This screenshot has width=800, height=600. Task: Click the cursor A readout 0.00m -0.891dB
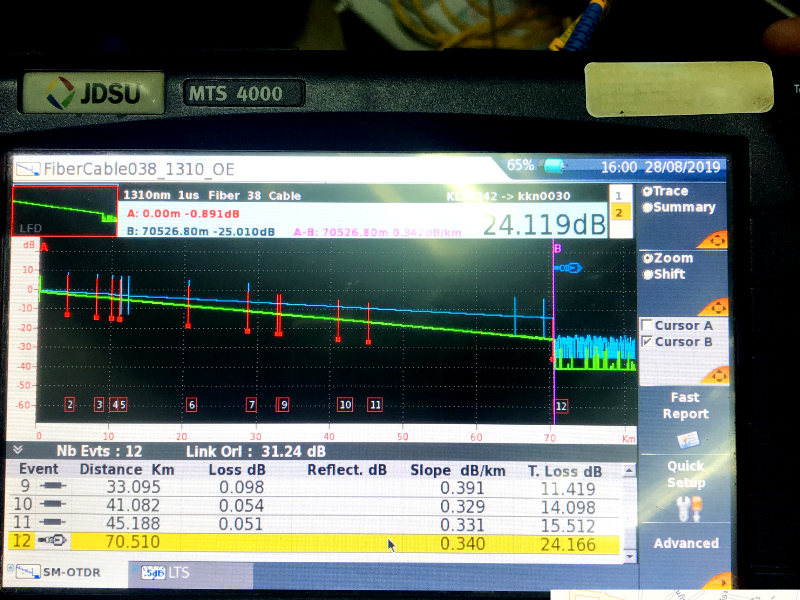[183, 213]
